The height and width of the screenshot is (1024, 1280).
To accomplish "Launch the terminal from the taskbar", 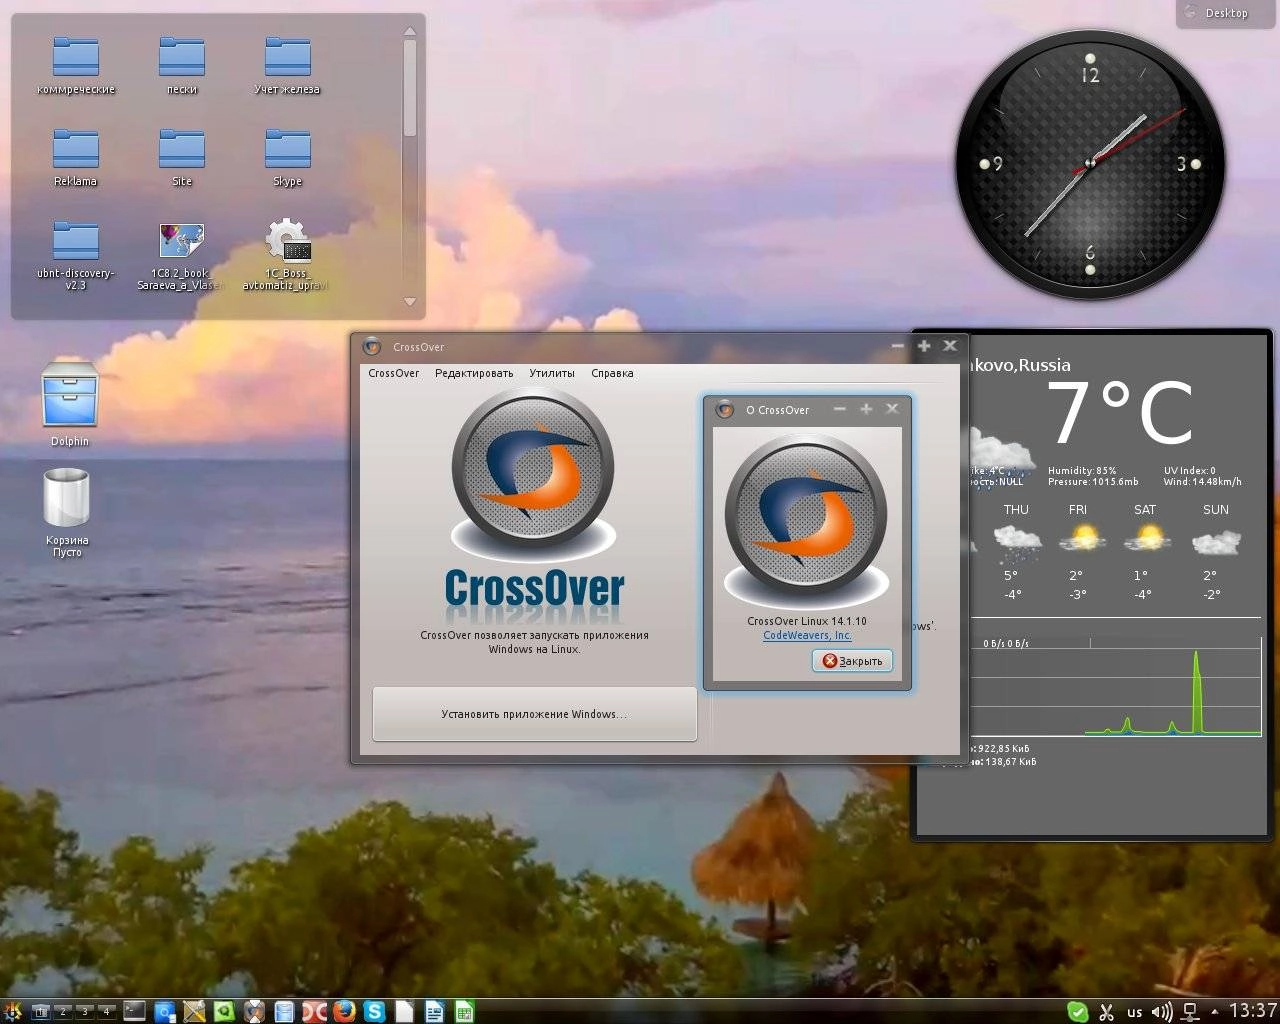I will [x=134, y=1011].
